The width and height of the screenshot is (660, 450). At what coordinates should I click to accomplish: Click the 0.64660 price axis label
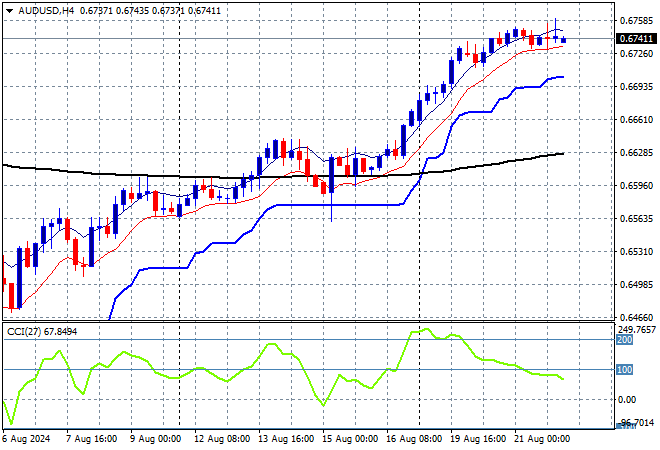coord(637,317)
